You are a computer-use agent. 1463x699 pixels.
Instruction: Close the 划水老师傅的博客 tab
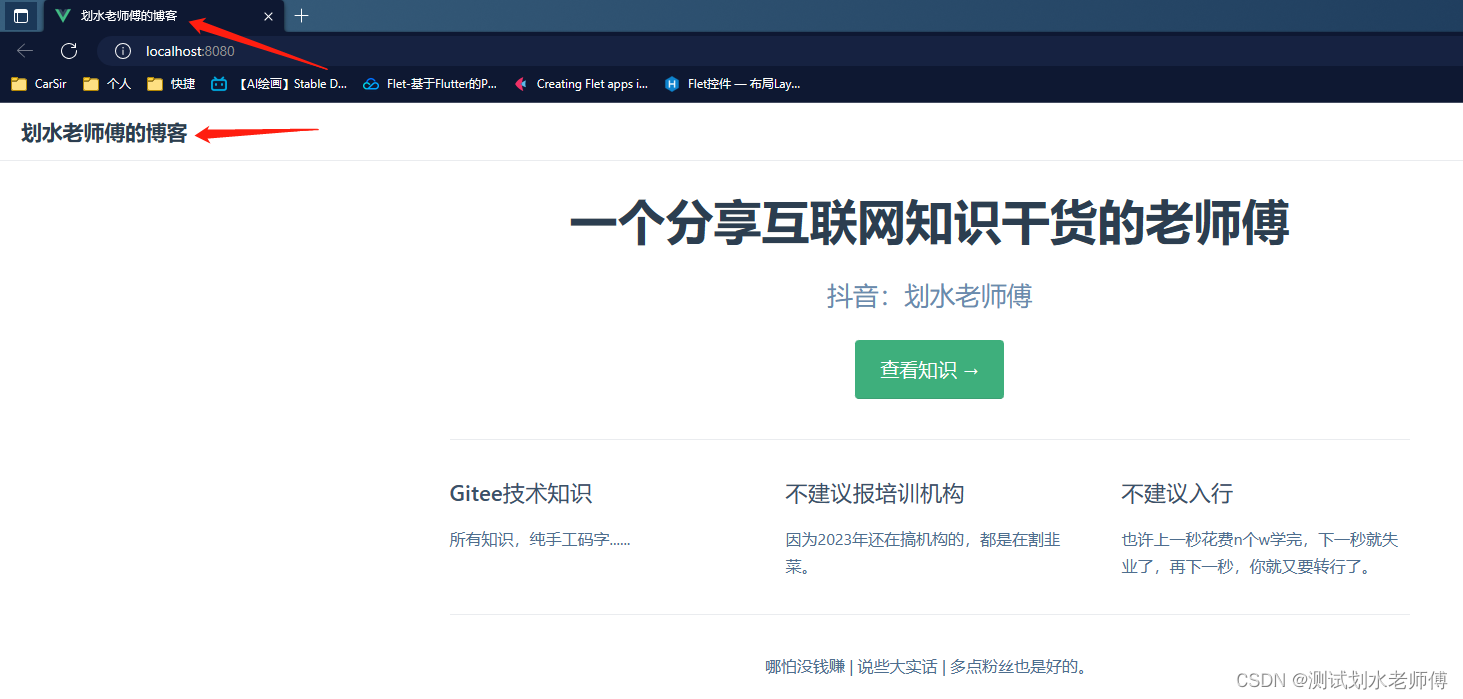(x=267, y=16)
